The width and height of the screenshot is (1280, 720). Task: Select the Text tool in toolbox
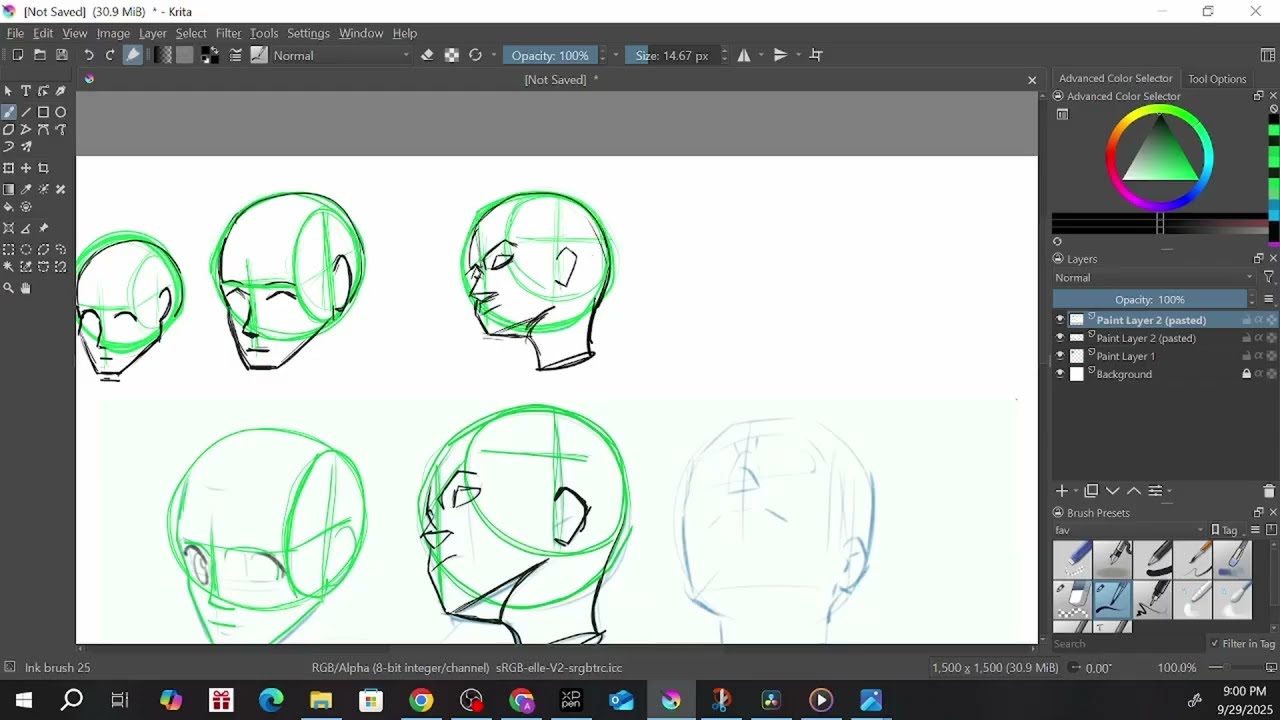[x=26, y=91]
